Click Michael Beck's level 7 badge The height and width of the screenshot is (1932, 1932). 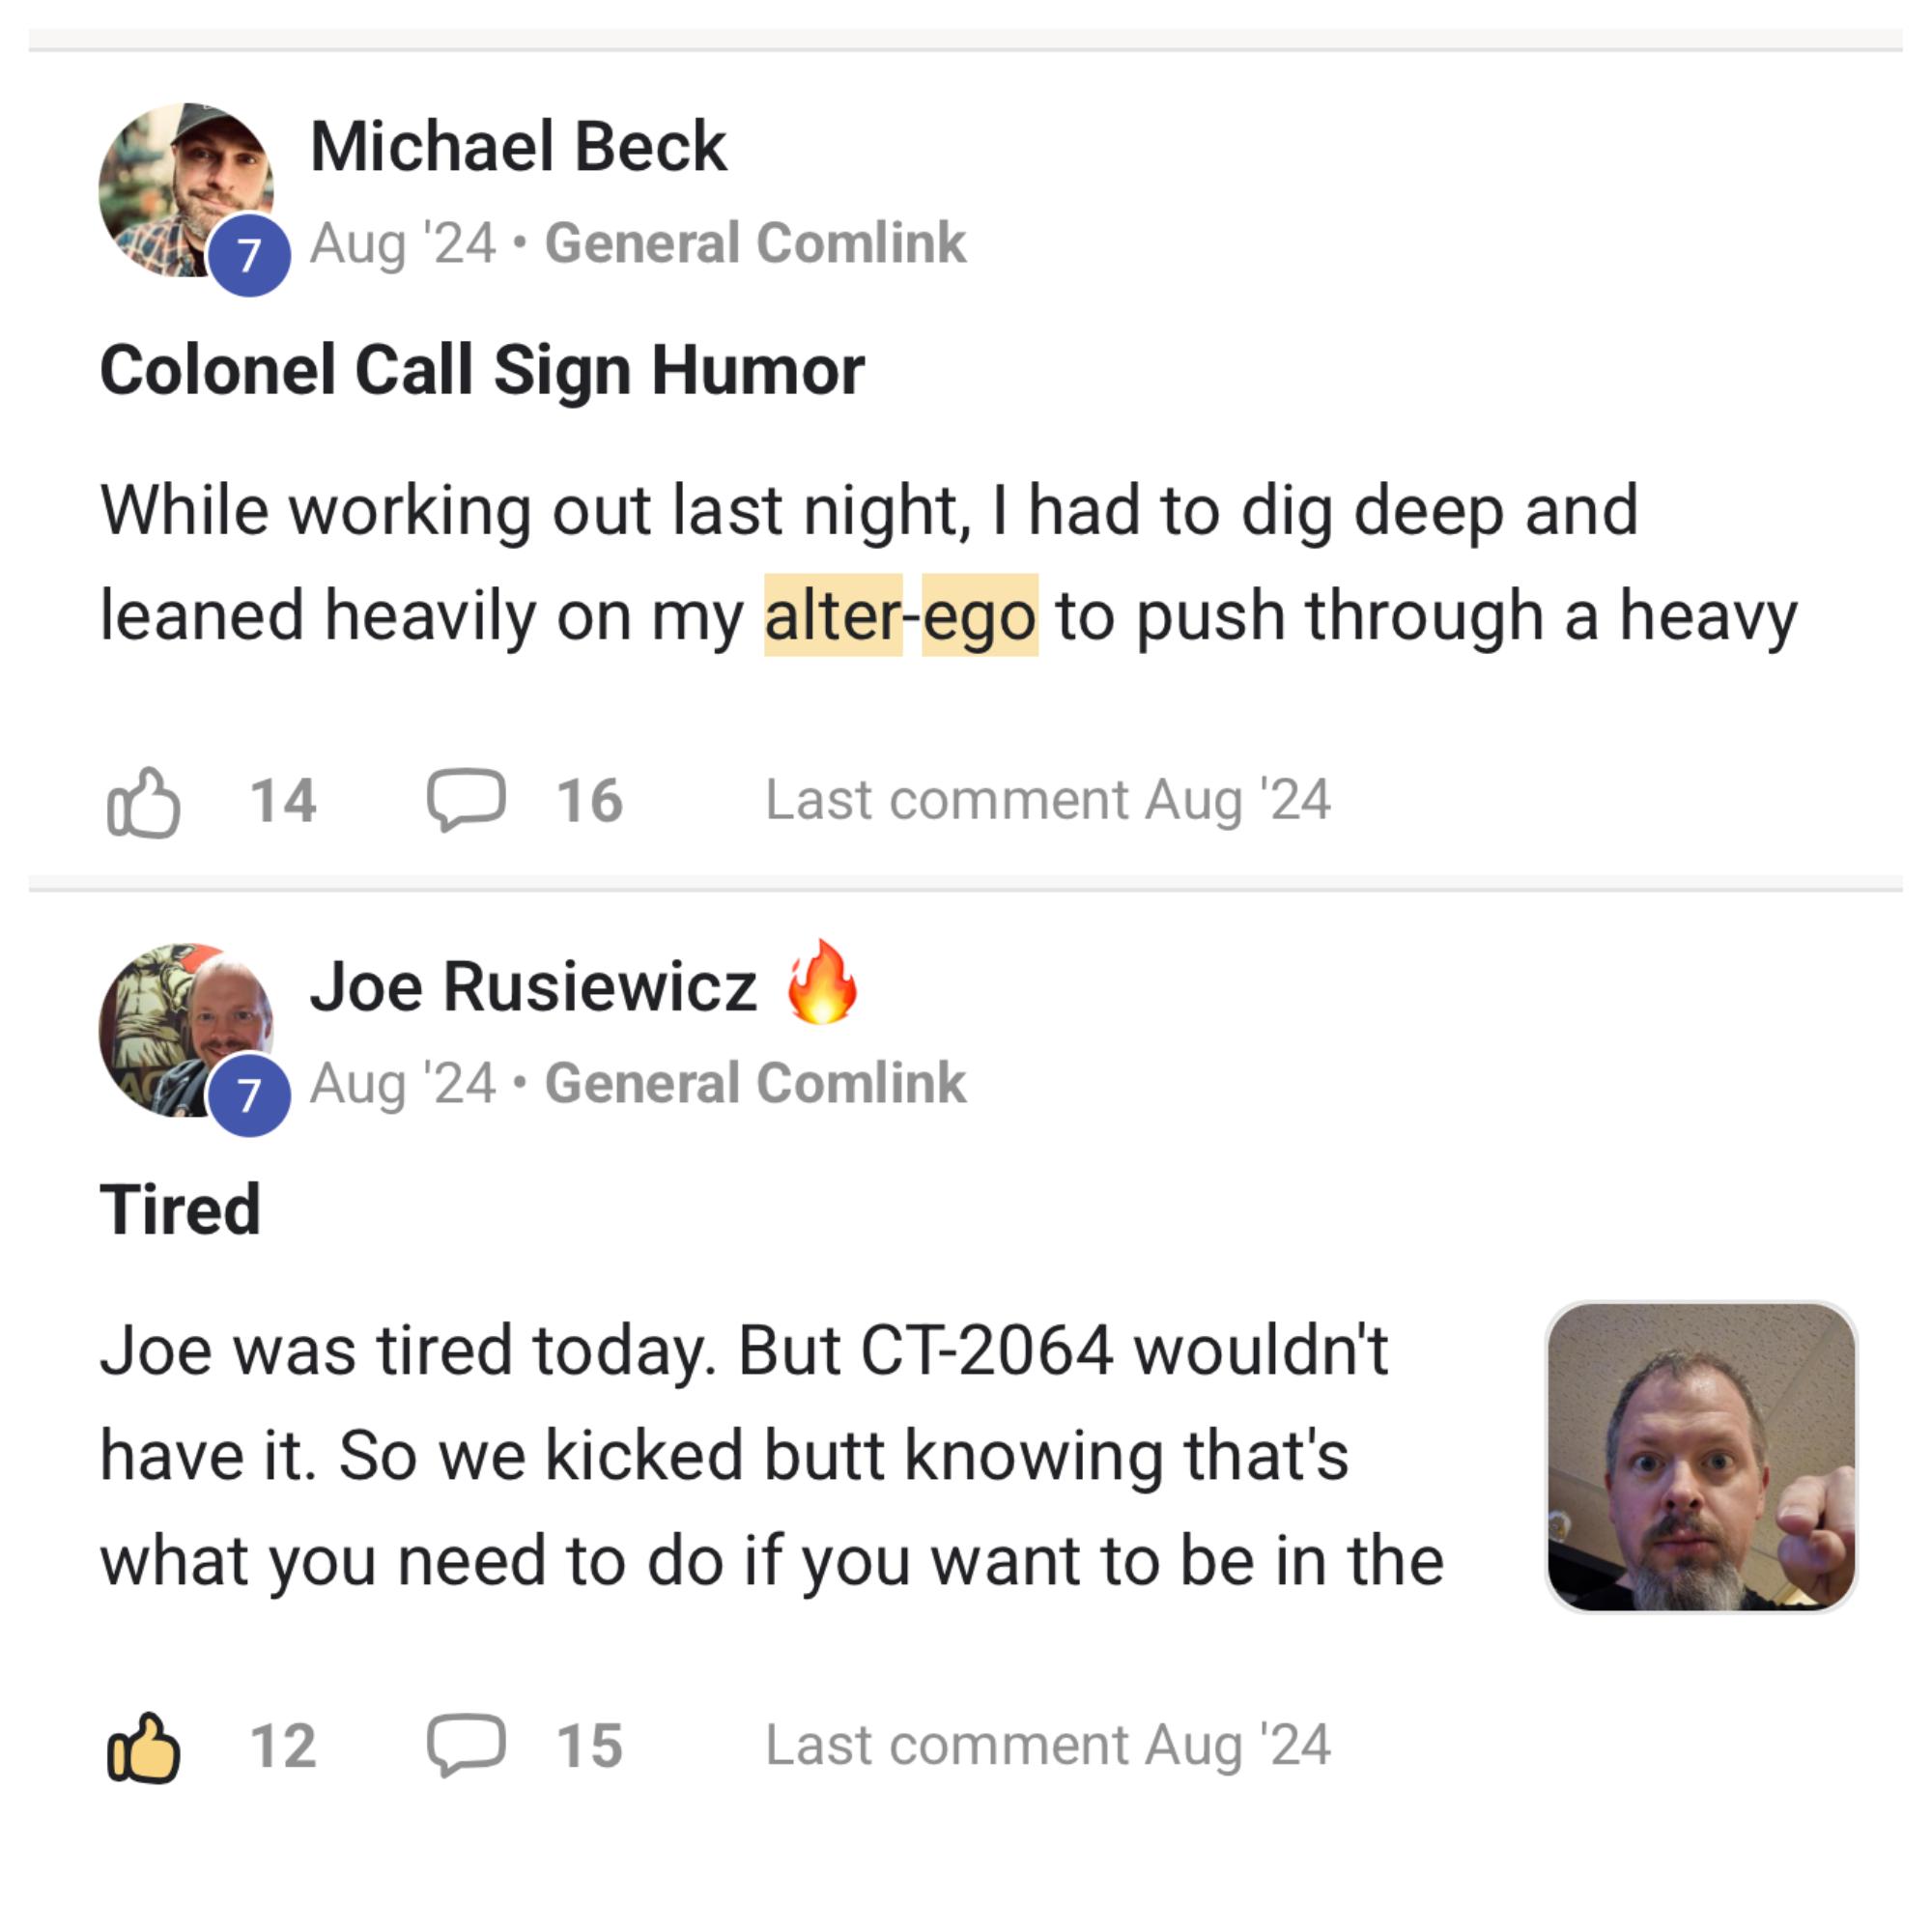click(x=249, y=255)
